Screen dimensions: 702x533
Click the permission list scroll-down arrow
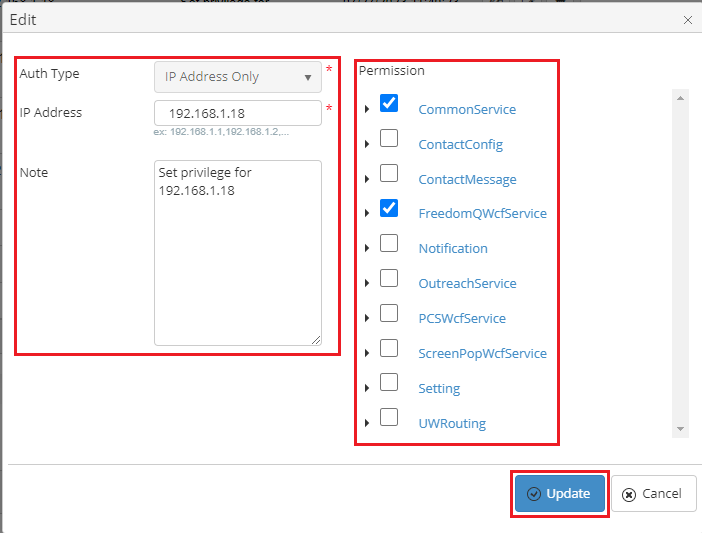tap(680, 429)
